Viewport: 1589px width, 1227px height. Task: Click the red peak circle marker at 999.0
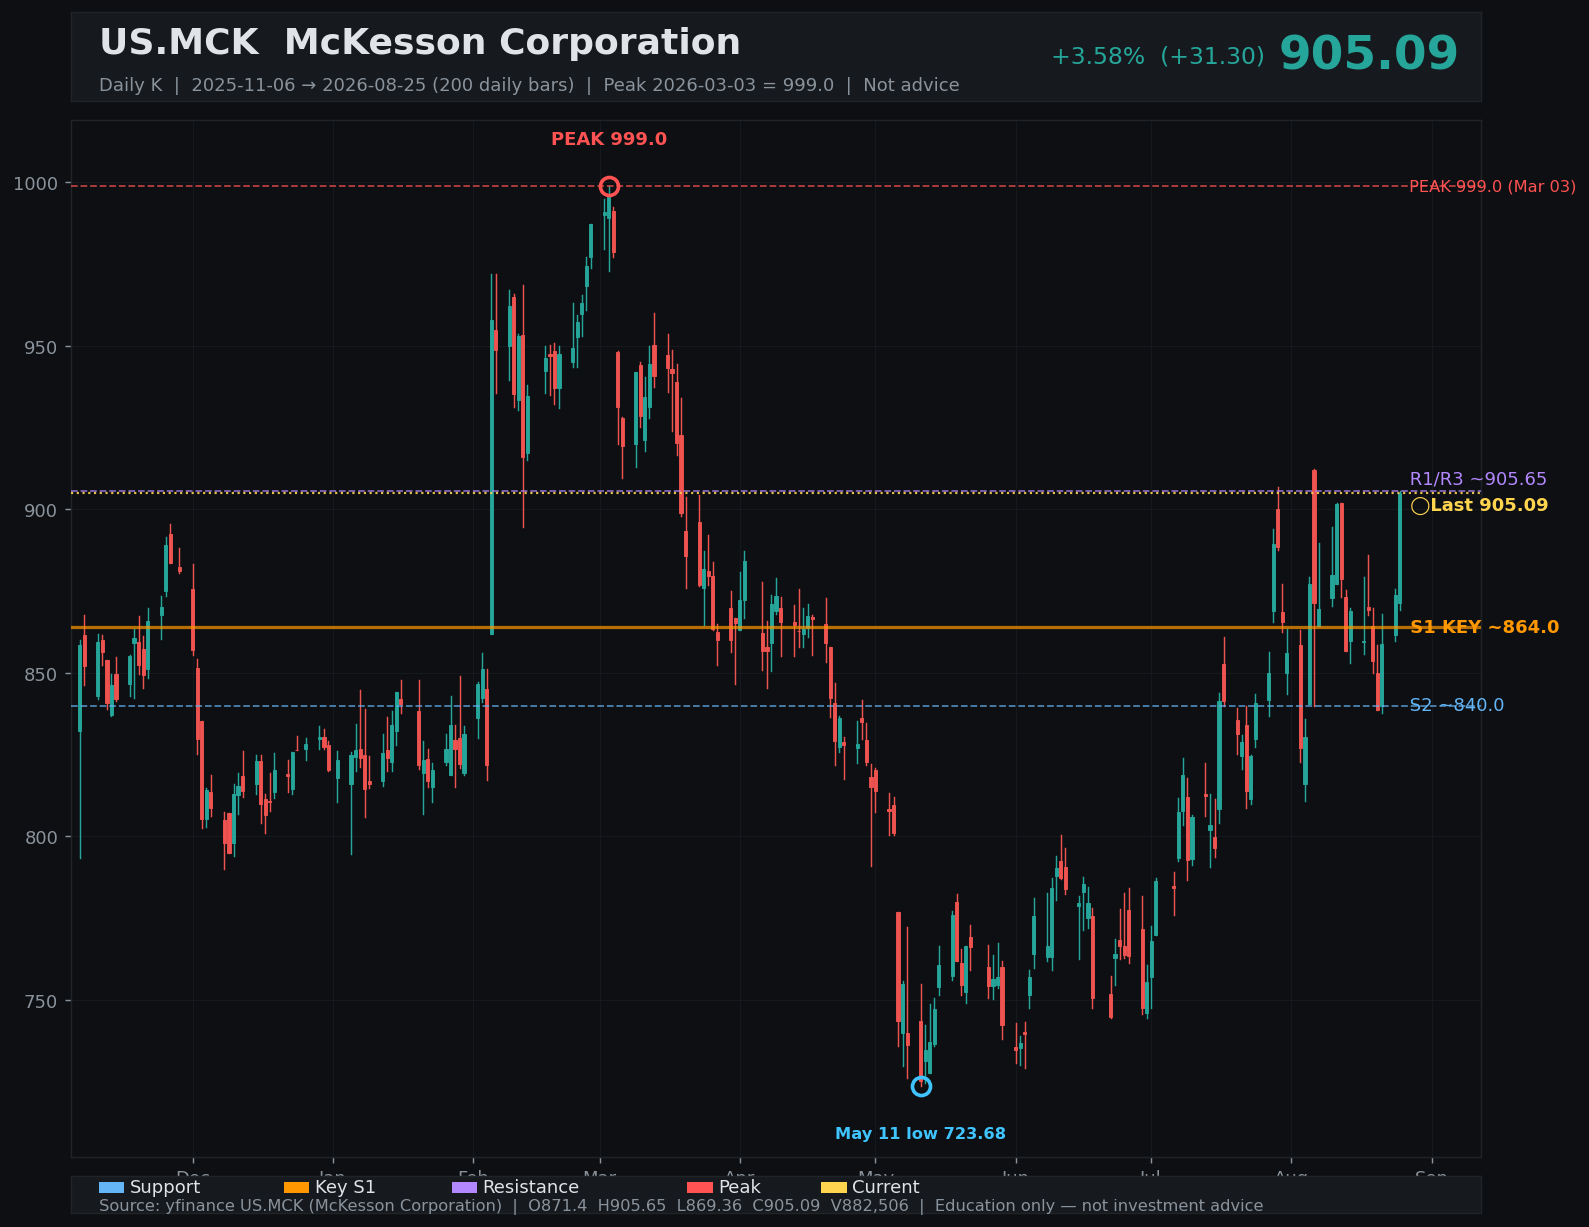click(x=609, y=186)
